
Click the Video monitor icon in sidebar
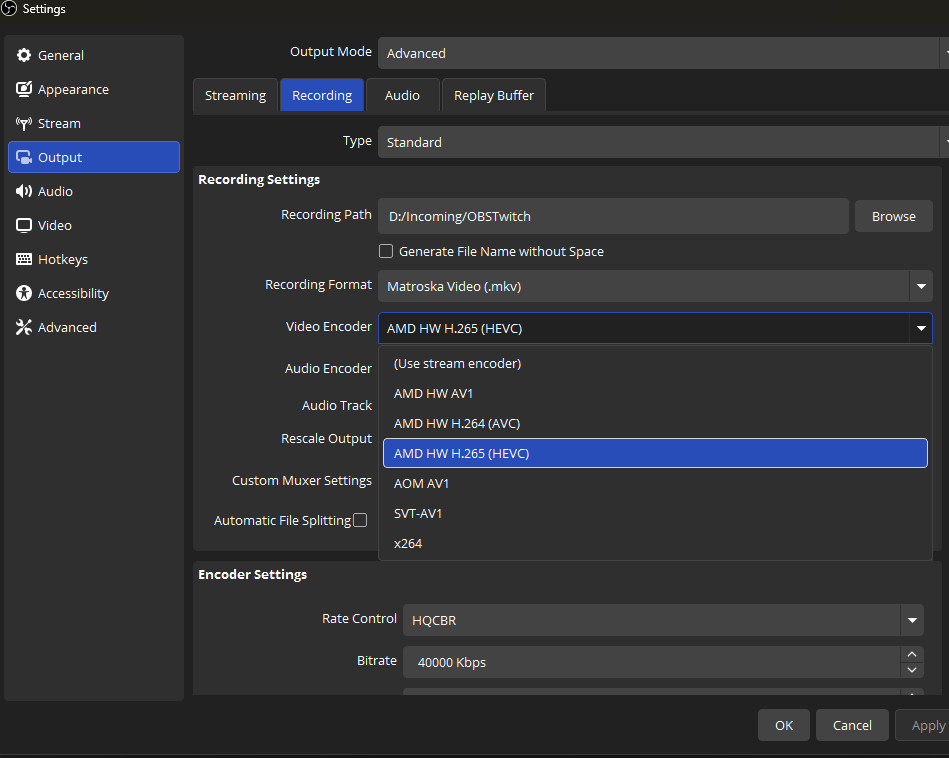tap(24, 226)
